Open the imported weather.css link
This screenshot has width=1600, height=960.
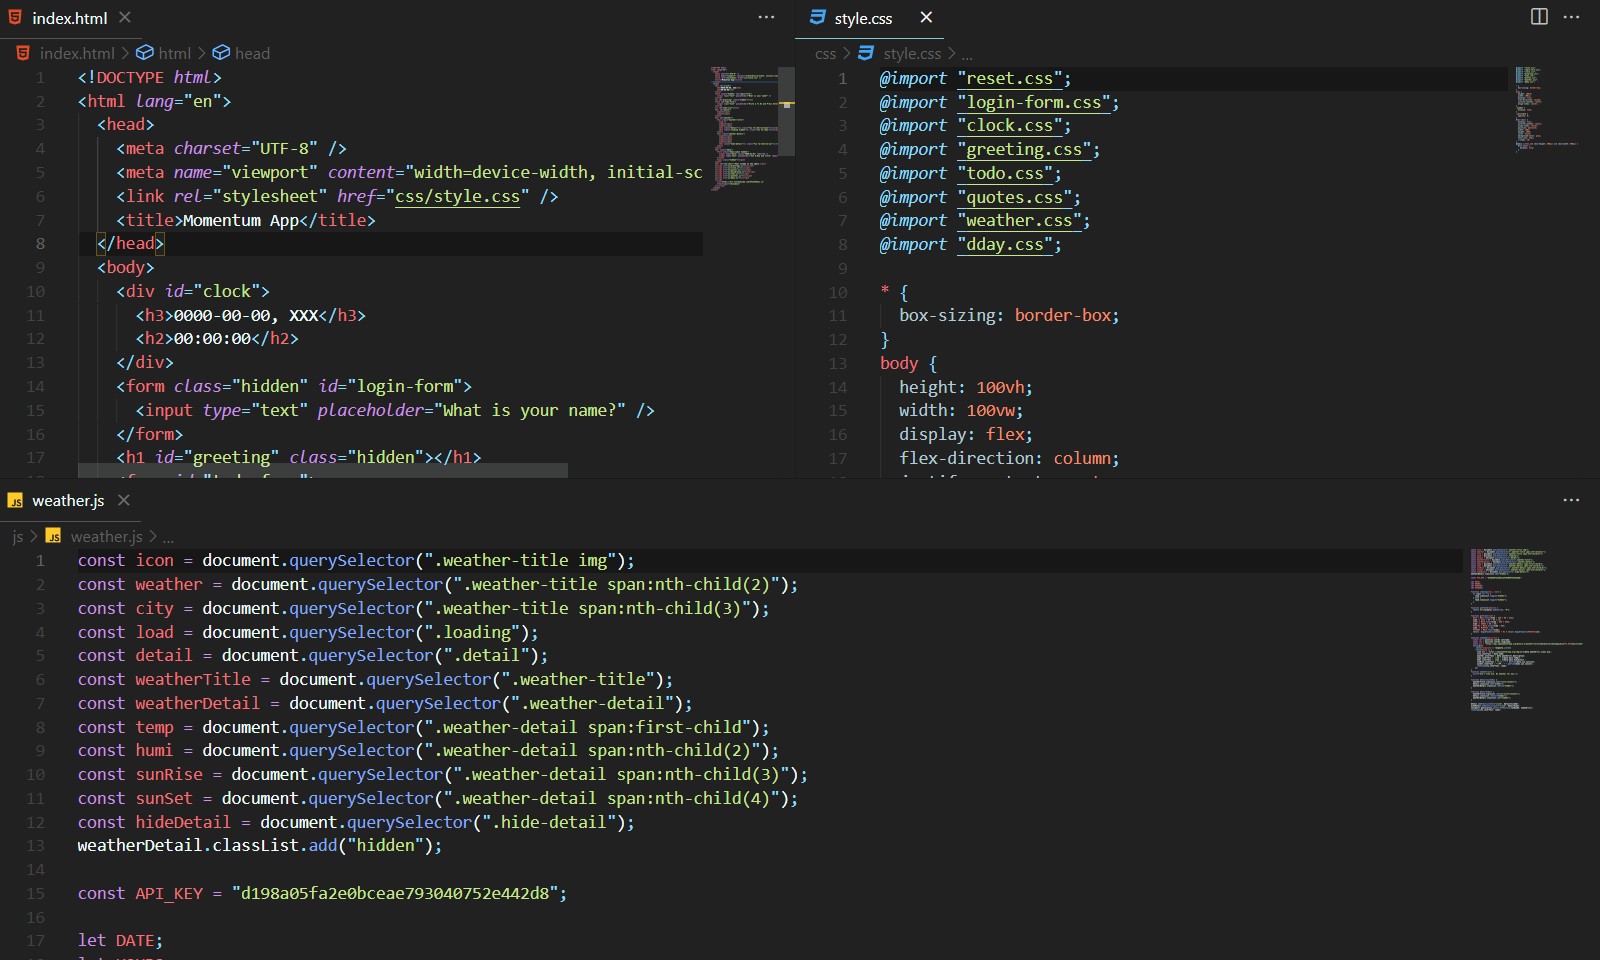coord(1019,221)
